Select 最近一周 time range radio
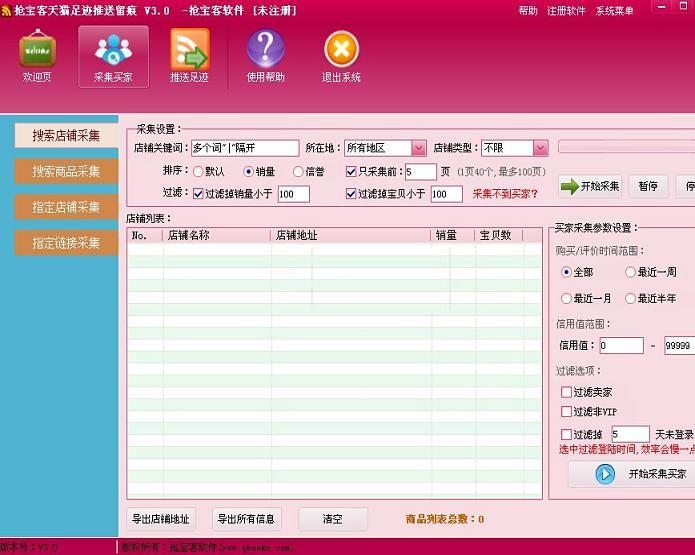 630,272
